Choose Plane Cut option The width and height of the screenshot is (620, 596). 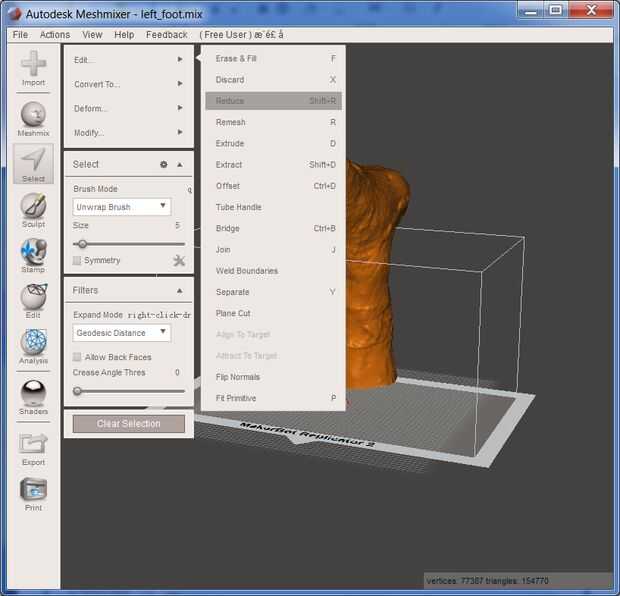point(273,313)
